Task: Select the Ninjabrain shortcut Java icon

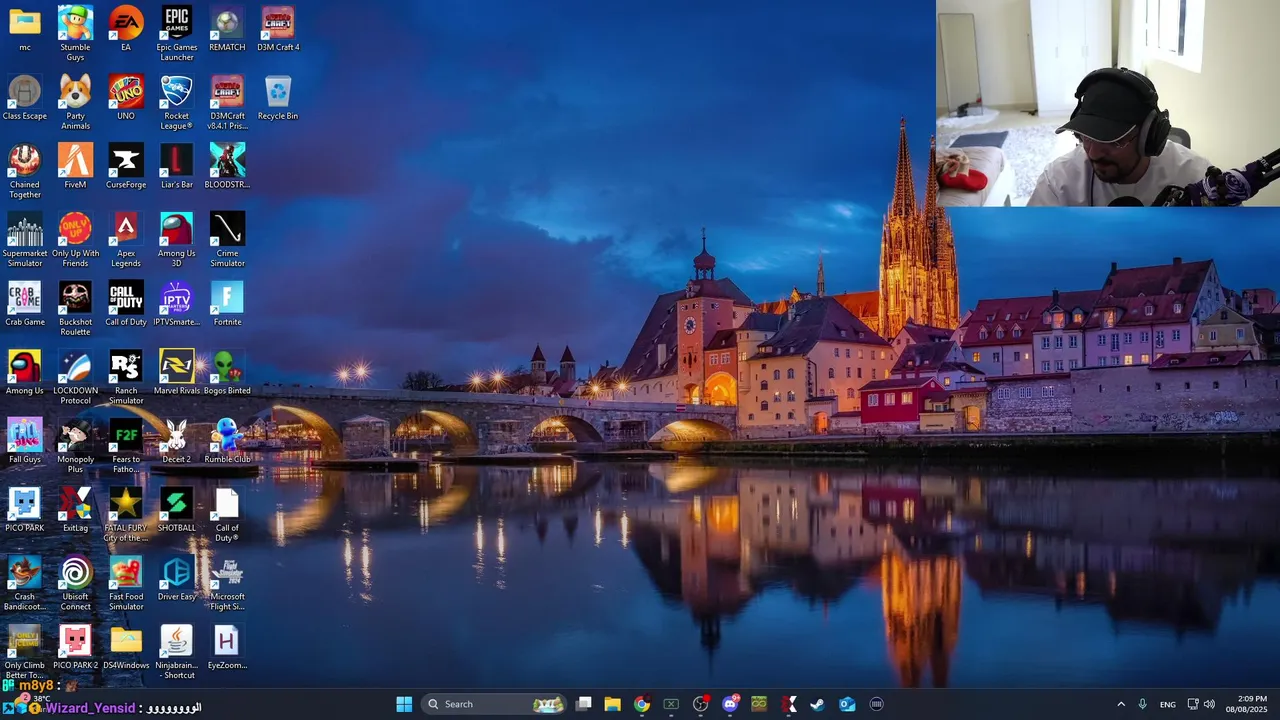Action: pos(177,652)
